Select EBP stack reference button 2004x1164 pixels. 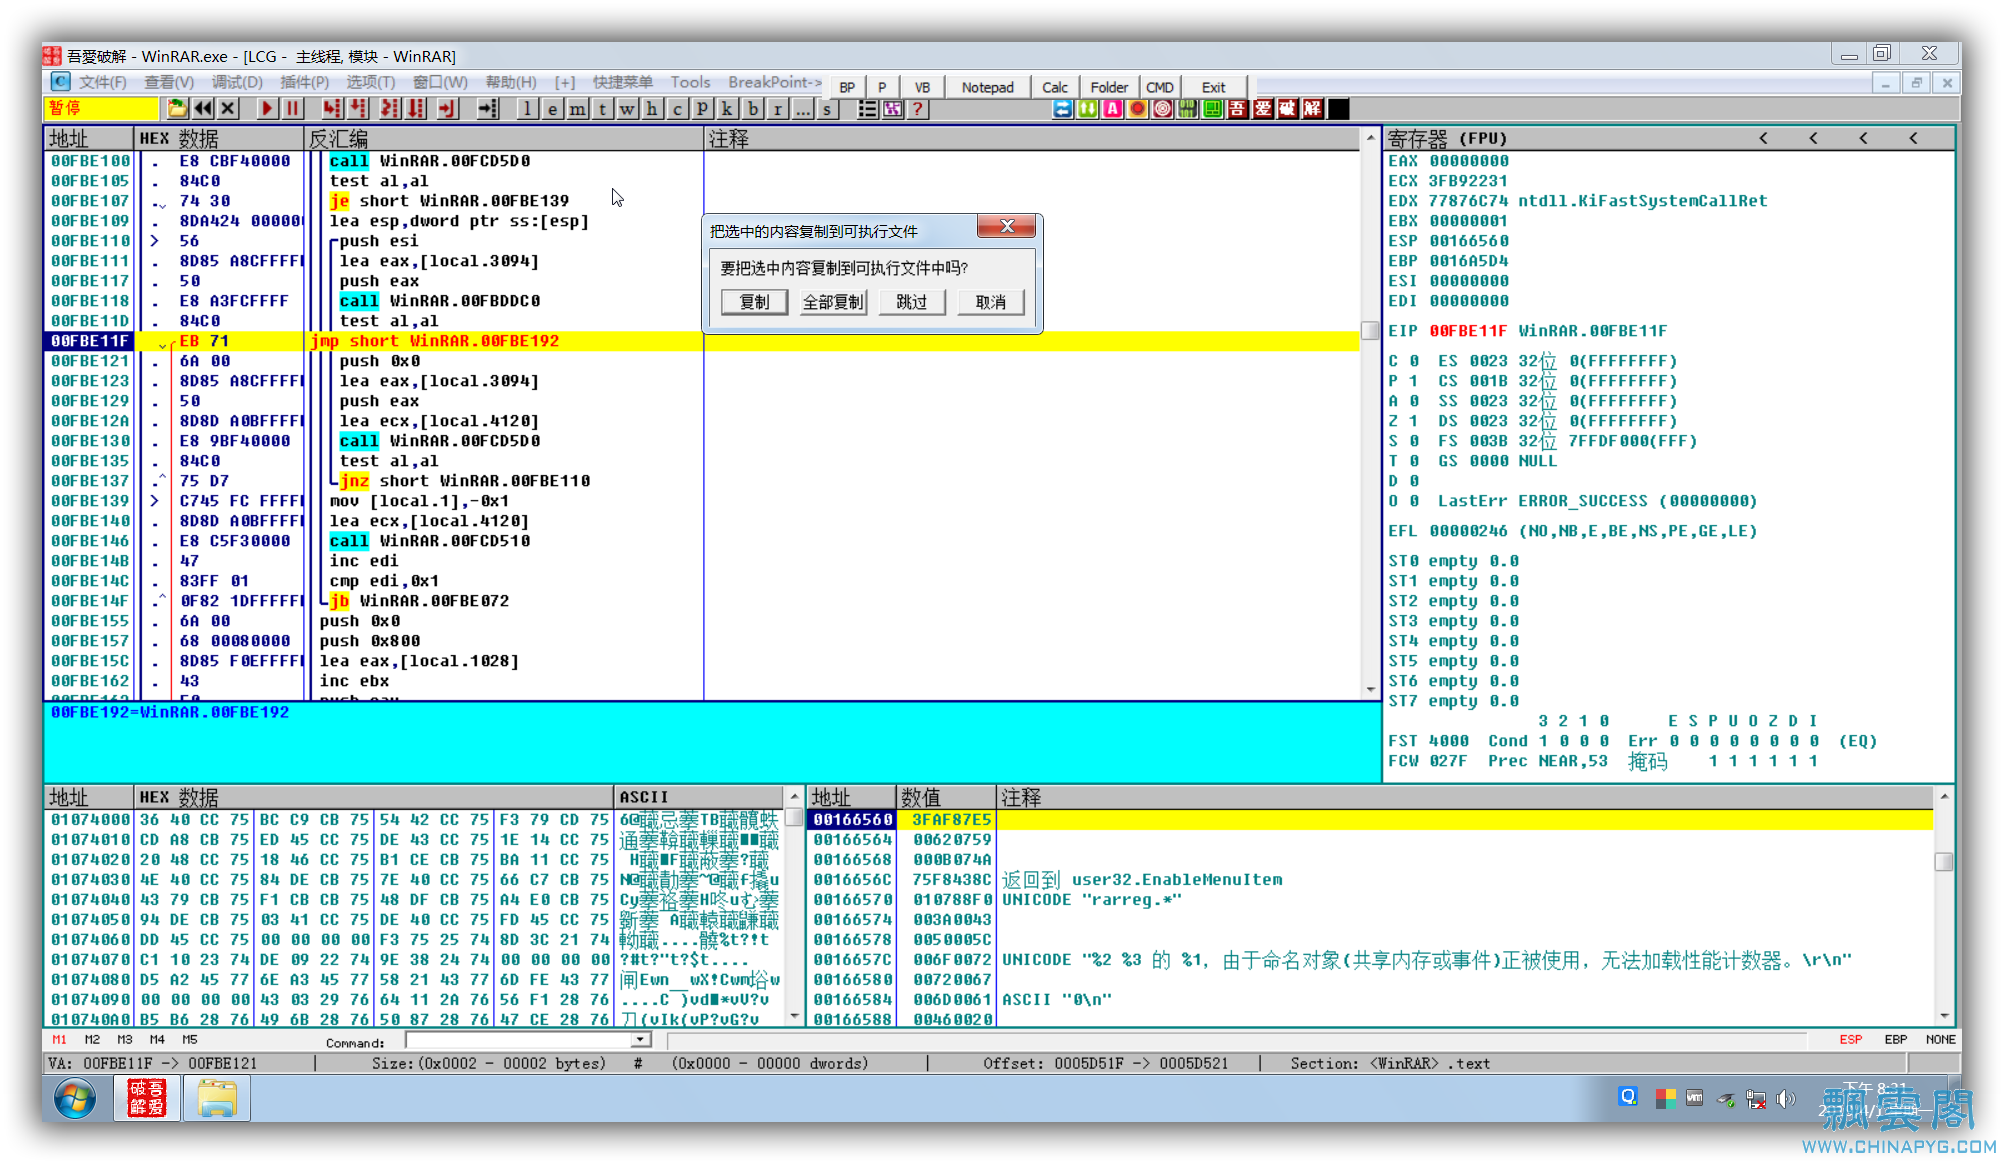pos(1895,1040)
